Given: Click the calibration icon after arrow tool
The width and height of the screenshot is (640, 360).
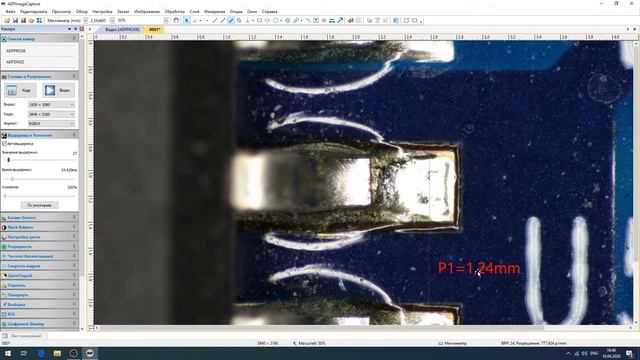Looking at the screenshot, I should [351, 20].
